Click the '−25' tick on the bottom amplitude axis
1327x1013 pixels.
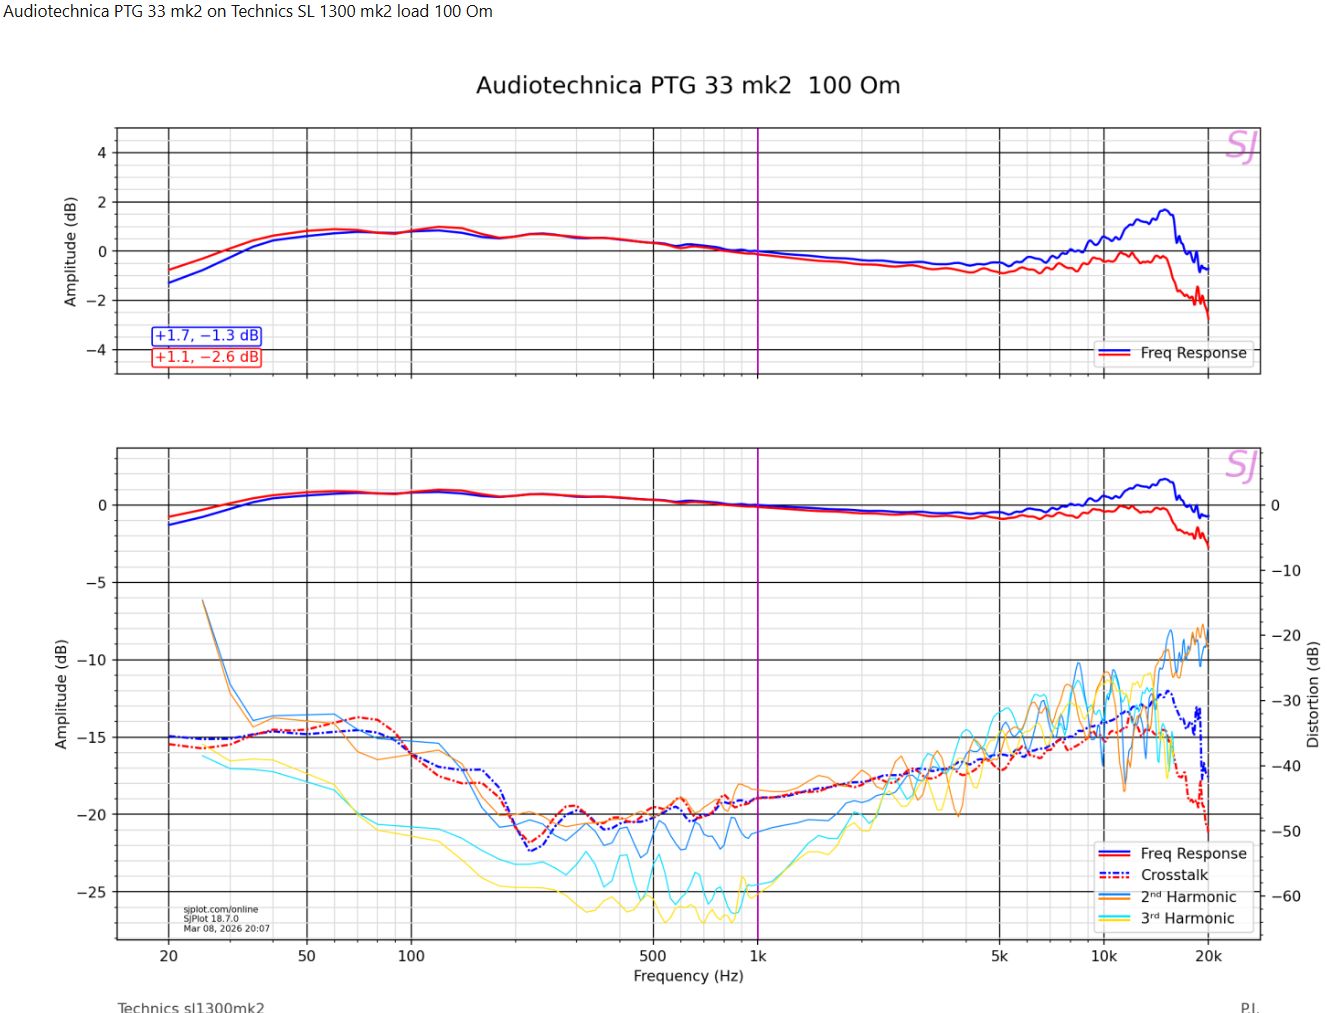click(92, 892)
